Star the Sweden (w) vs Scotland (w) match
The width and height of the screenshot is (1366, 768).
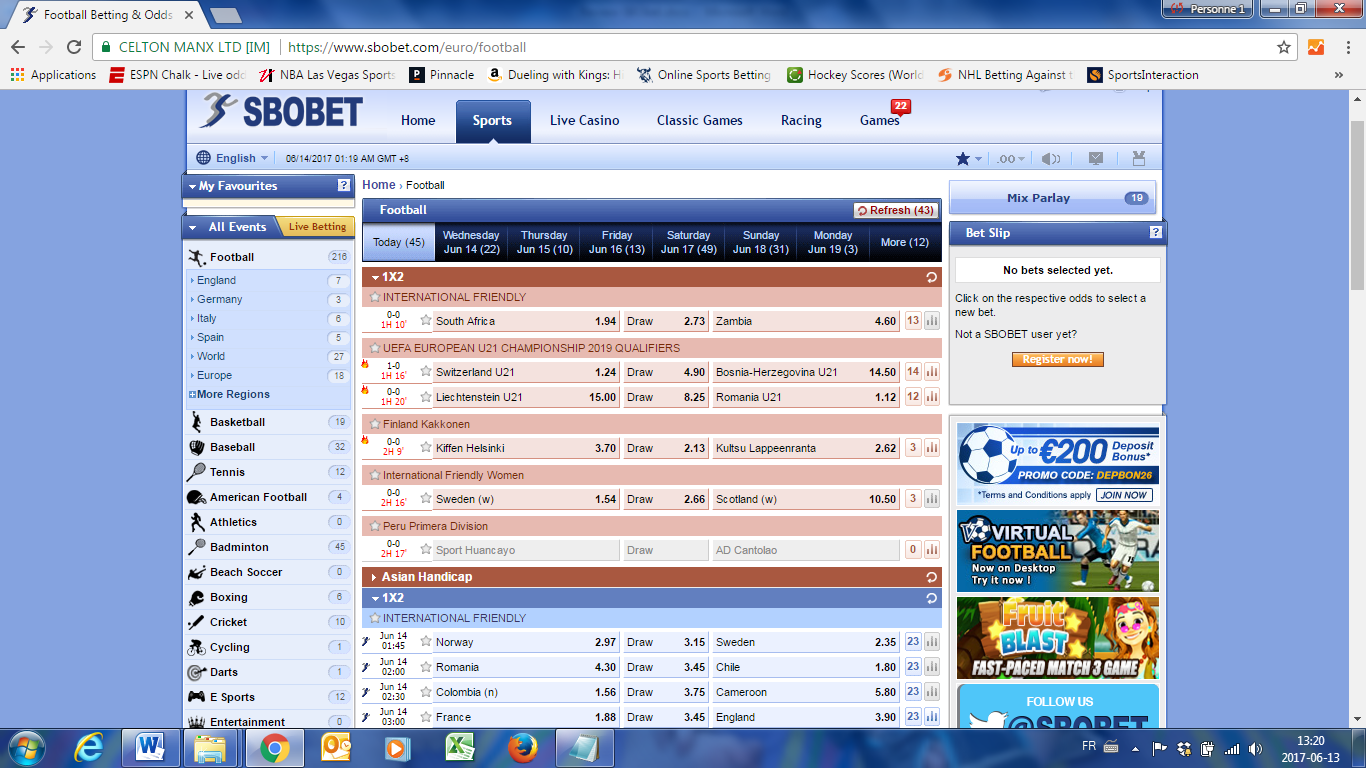[426, 499]
